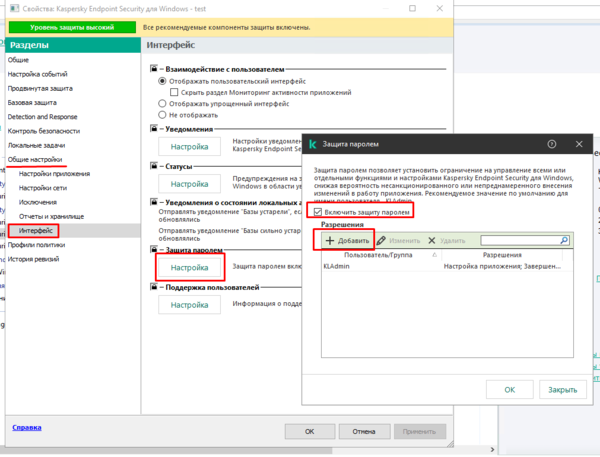Viewport: 600px width, 457px height.
Task: Select Отображать пользовательский интерфейс radio button
Action: point(162,81)
